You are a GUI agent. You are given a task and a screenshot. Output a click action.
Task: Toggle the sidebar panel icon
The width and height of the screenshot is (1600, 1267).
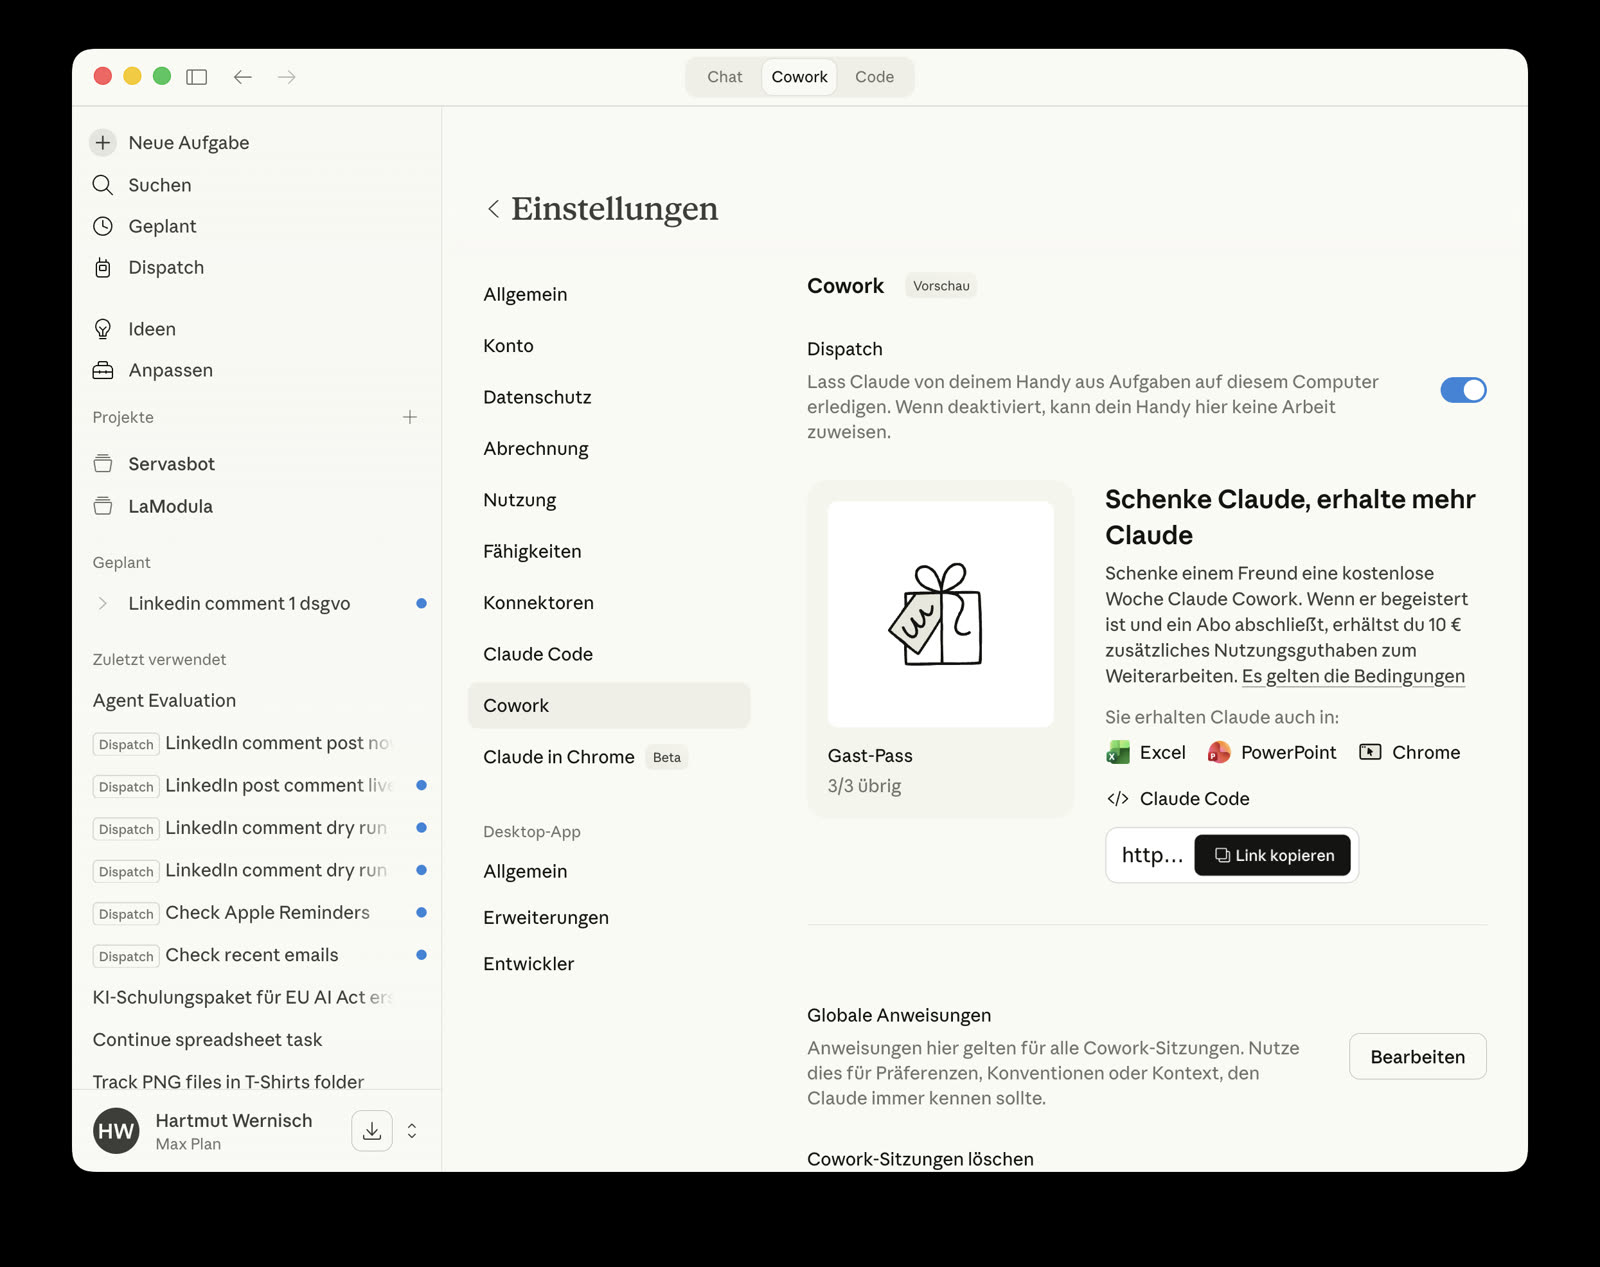pyautogui.click(x=197, y=77)
